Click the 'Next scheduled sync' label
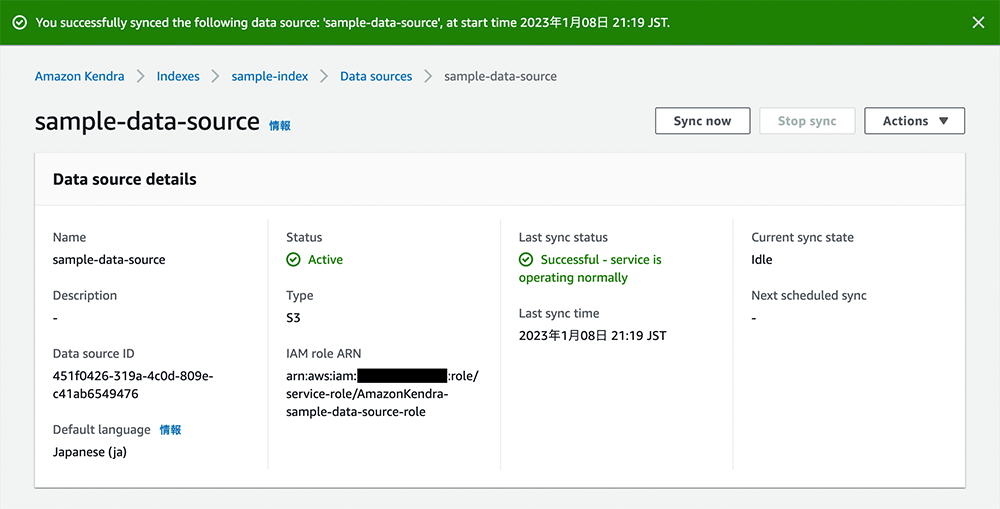Screen dimensions: 1000x509 (809, 295)
